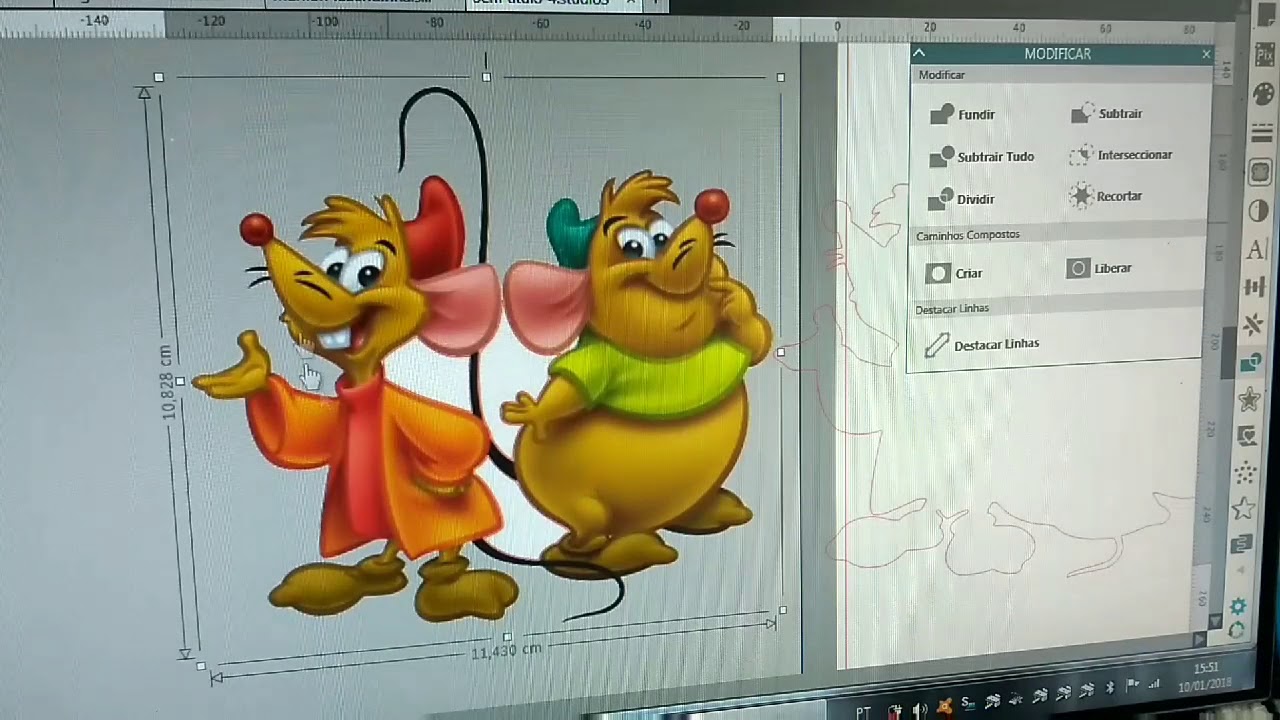Select Subtrair Tudo in the Modificar panel

[981, 156]
